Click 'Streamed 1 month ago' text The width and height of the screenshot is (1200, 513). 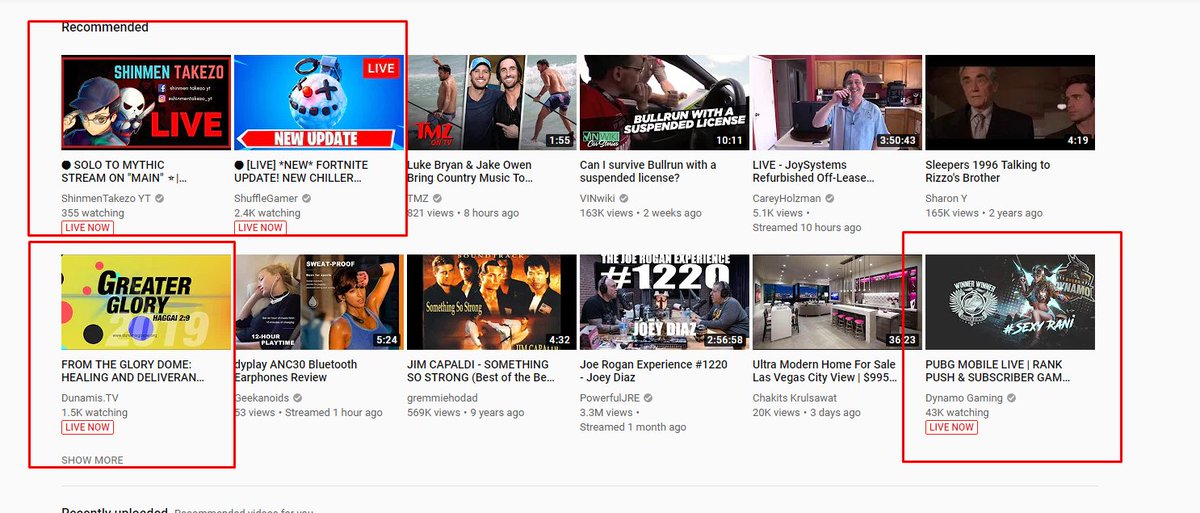pos(633,427)
